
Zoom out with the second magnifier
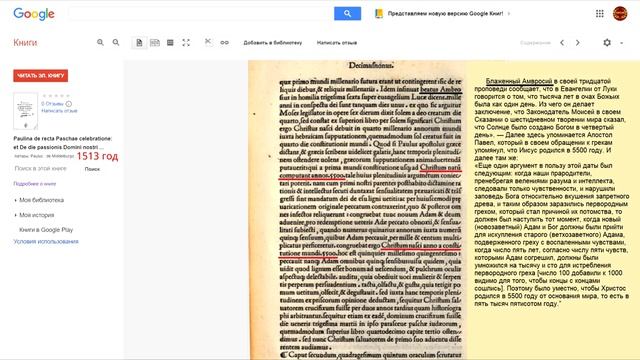[116, 42]
